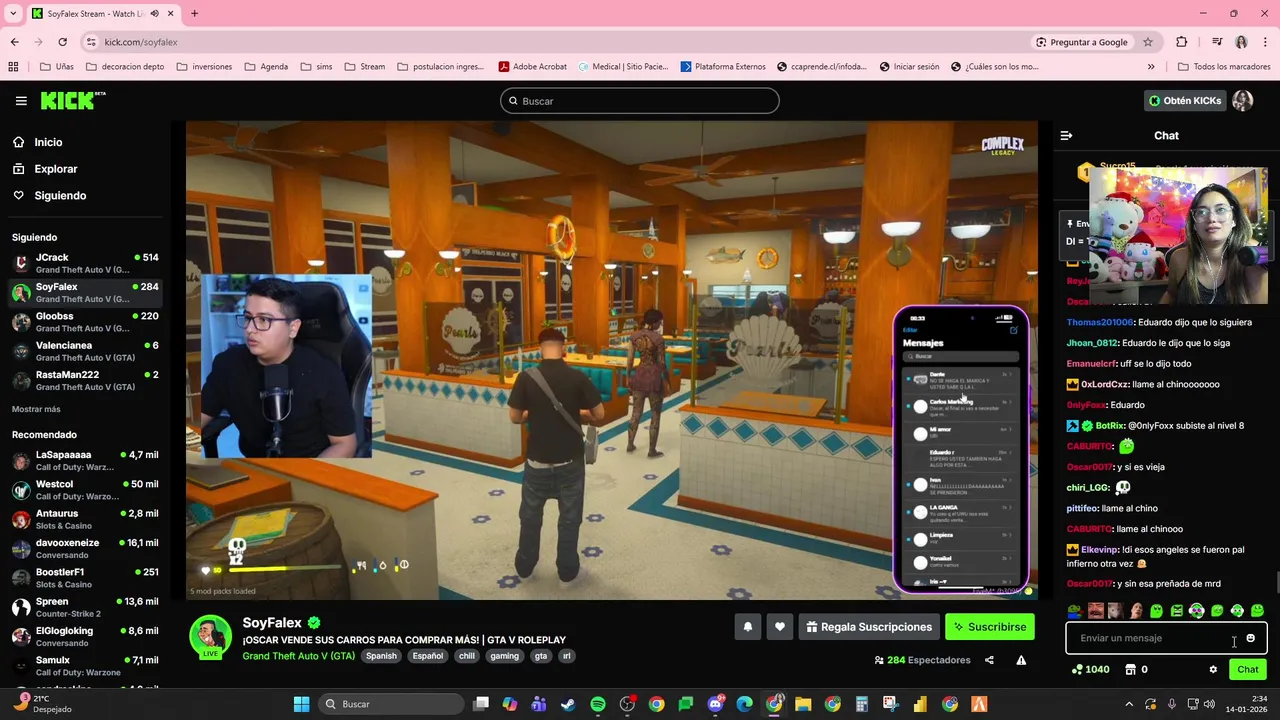This screenshot has height=720, width=1280.
Task: Open chat settings gear icon
Action: click(1213, 670)
